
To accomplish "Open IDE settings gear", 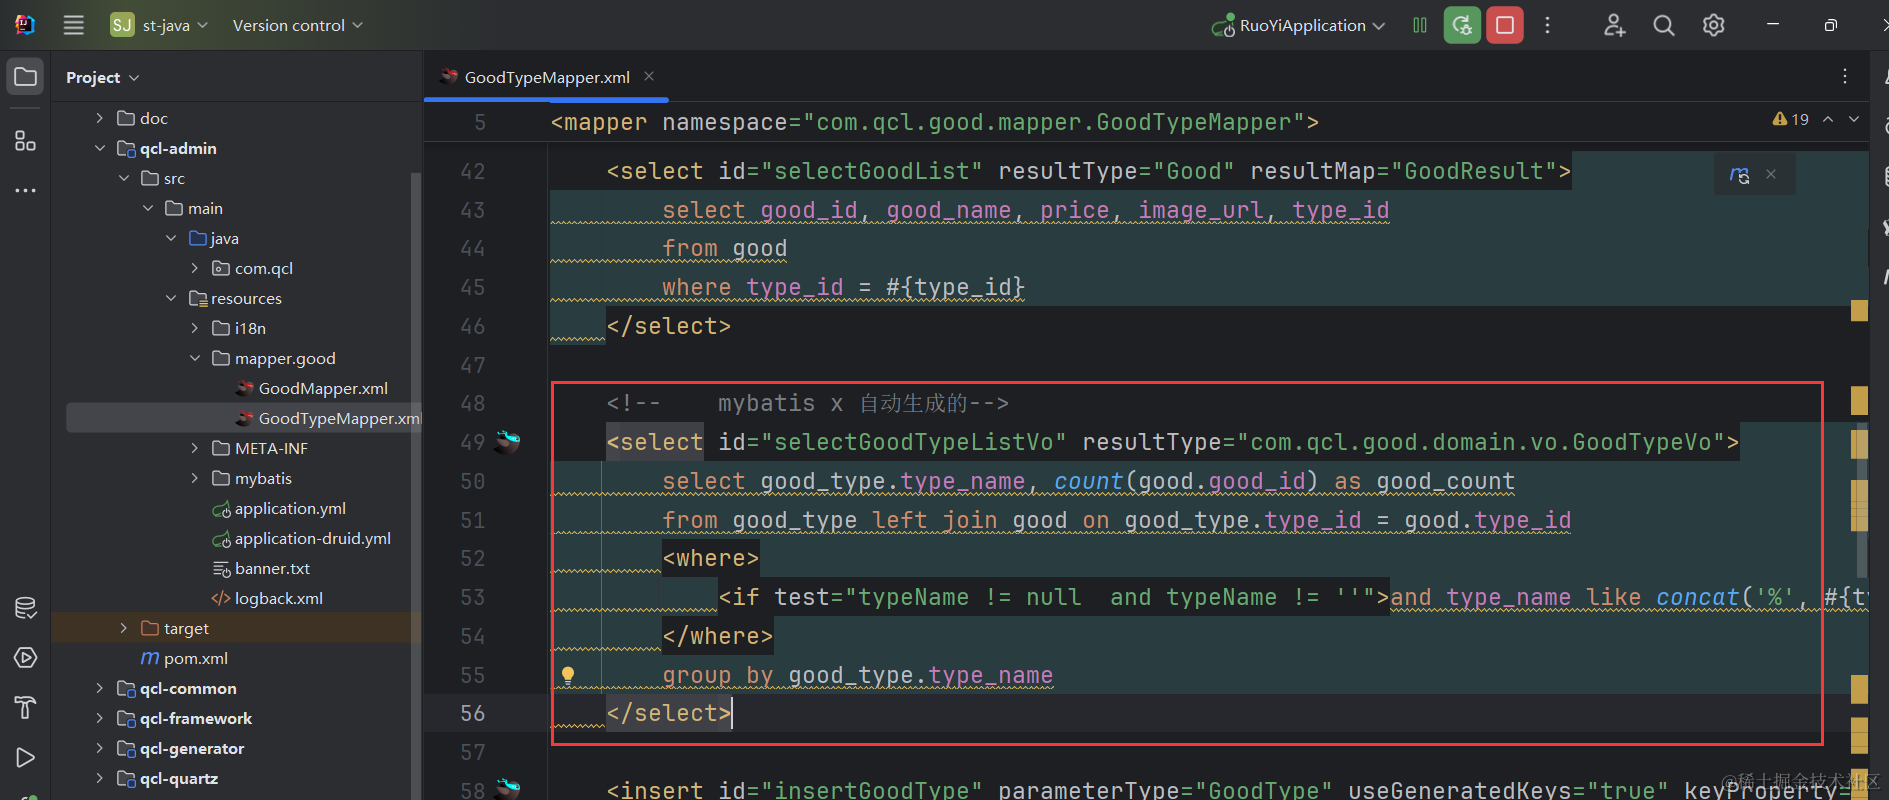I will point(1713,25).
